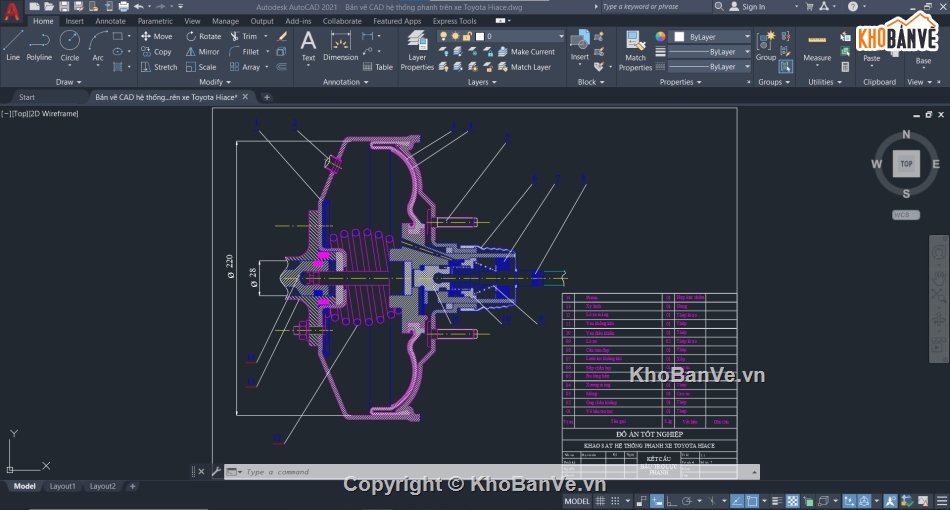
Task: Select the Dimension tool
Action: (340, 46)
